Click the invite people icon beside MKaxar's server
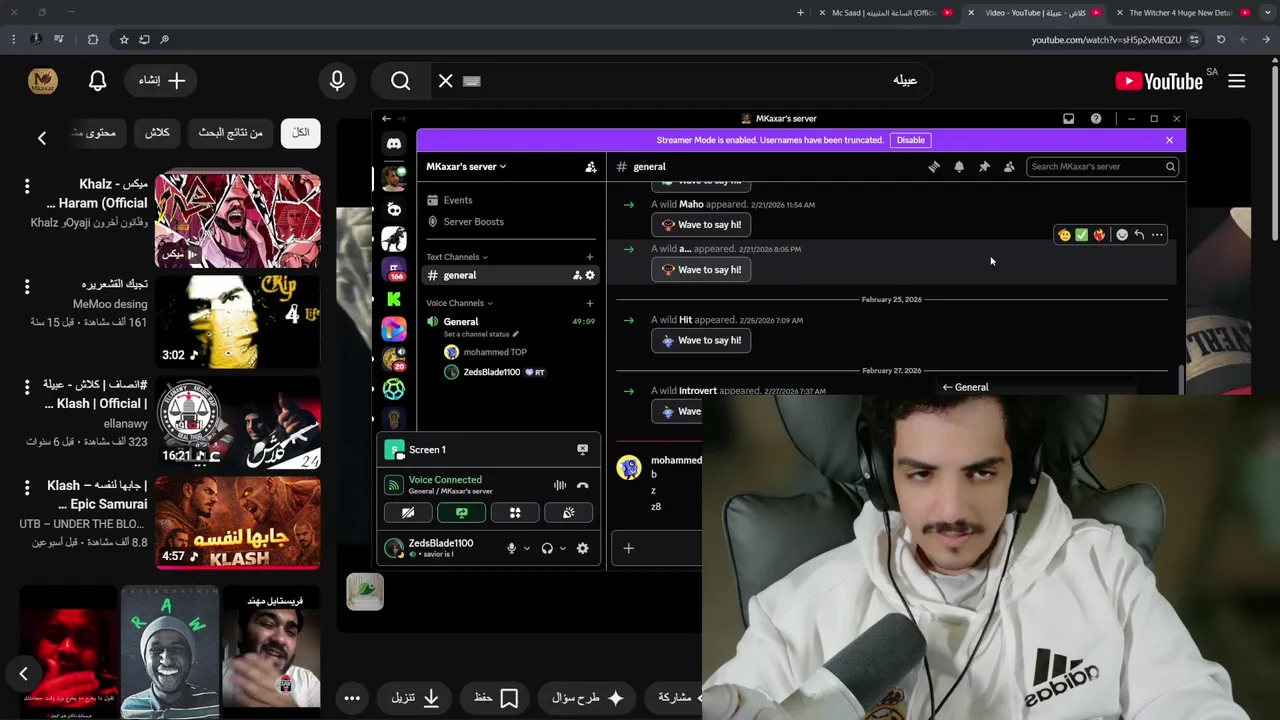Screen dimensions: 1280x720 (x=591, y=167)
